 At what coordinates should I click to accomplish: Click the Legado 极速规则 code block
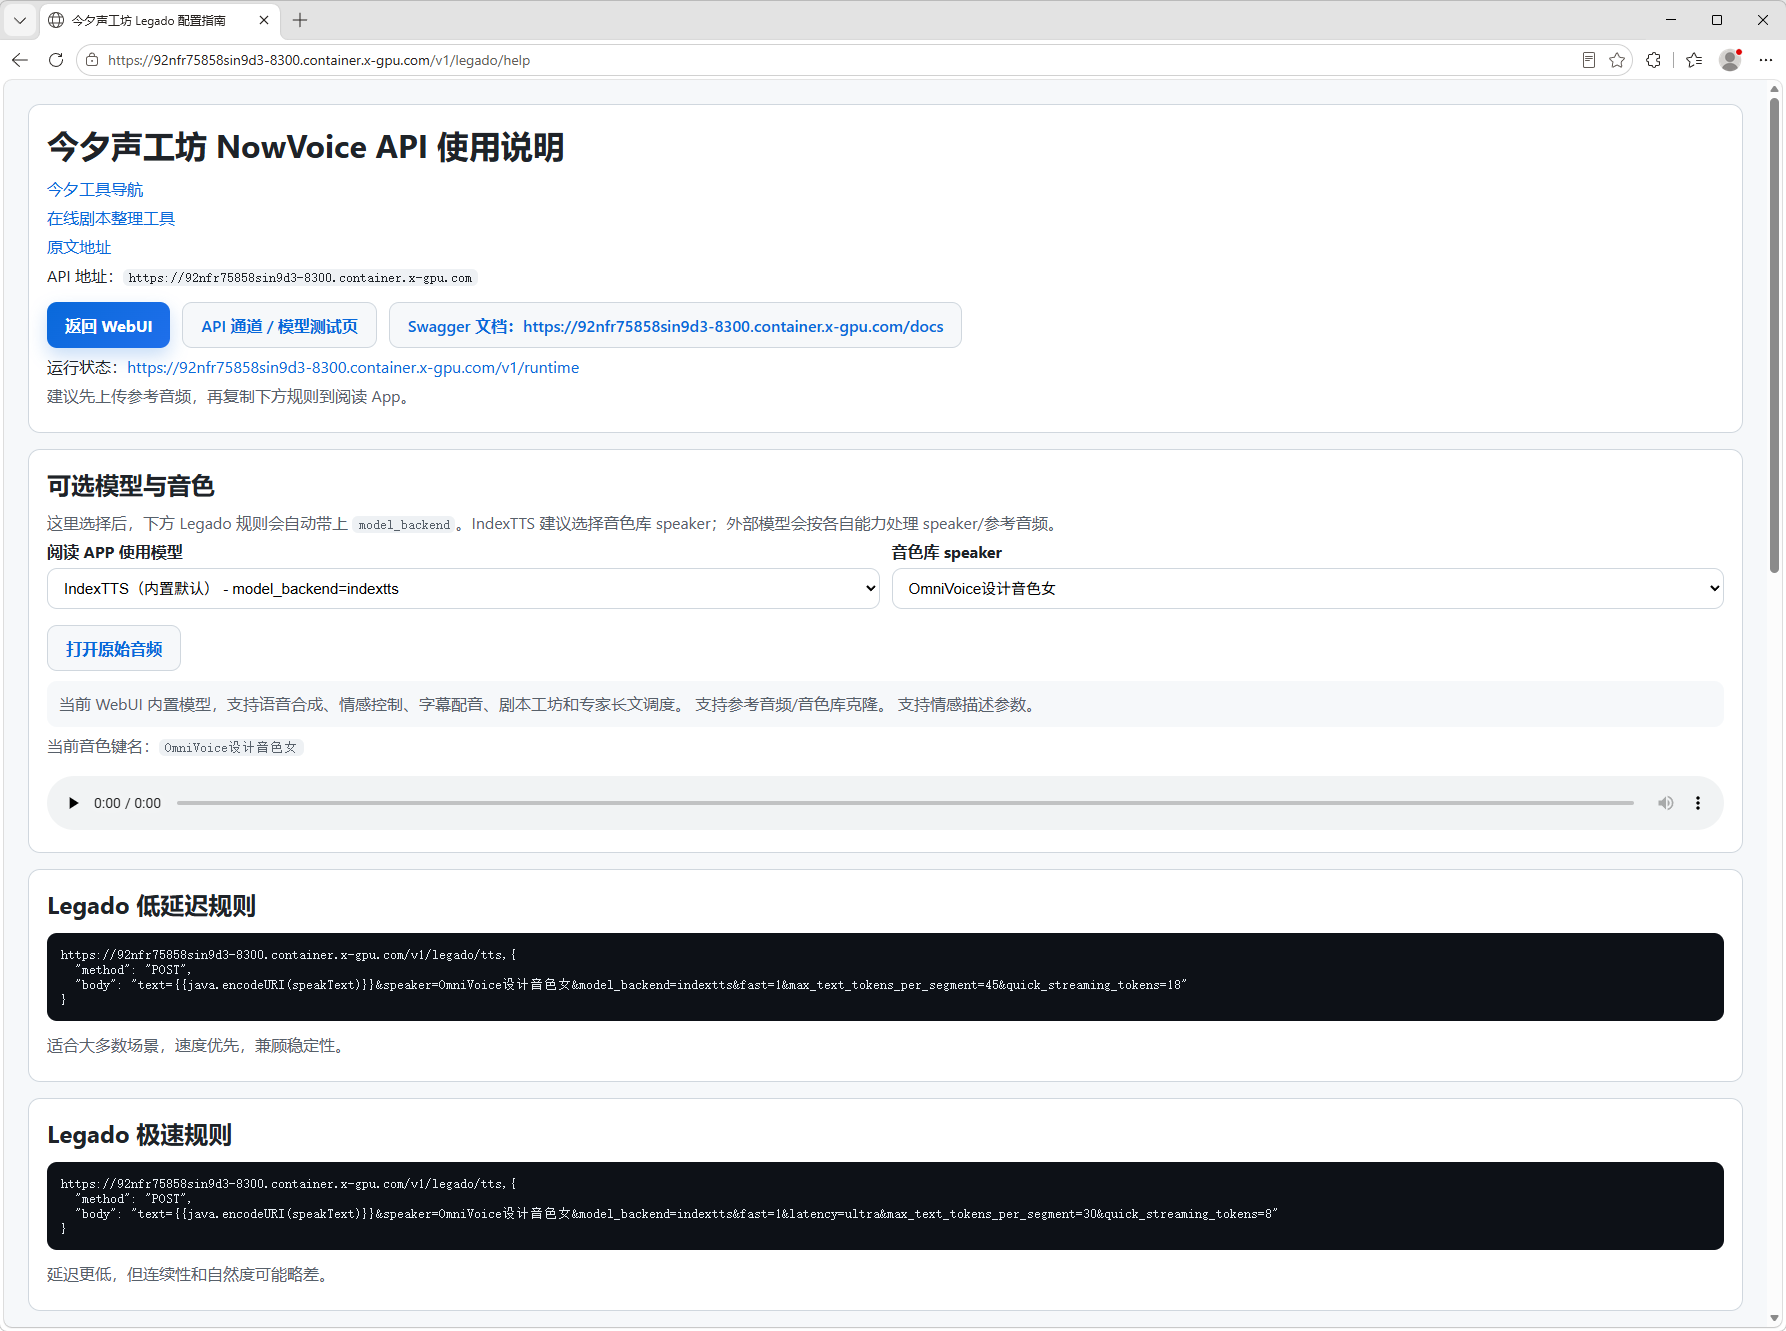pyautogui.click(x=885, y=1206)
